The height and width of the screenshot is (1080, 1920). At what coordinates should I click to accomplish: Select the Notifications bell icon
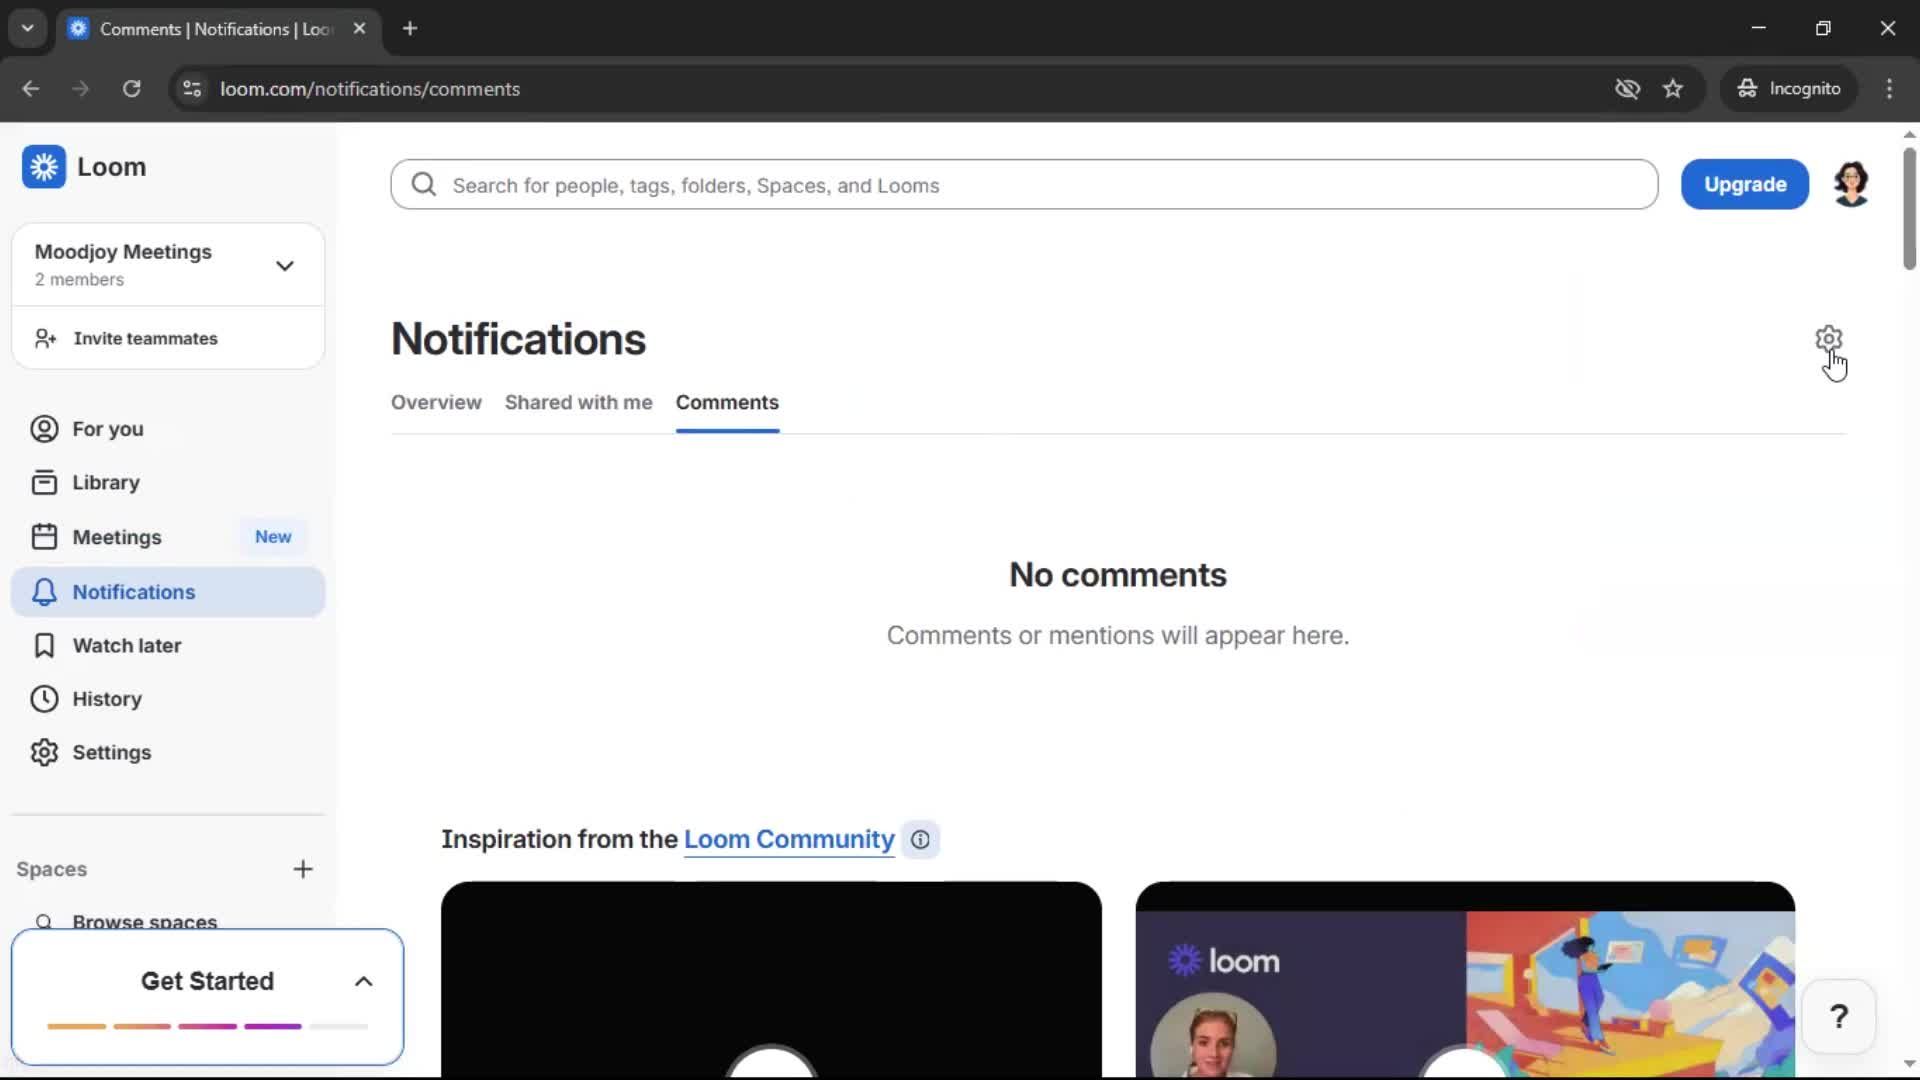44,591
